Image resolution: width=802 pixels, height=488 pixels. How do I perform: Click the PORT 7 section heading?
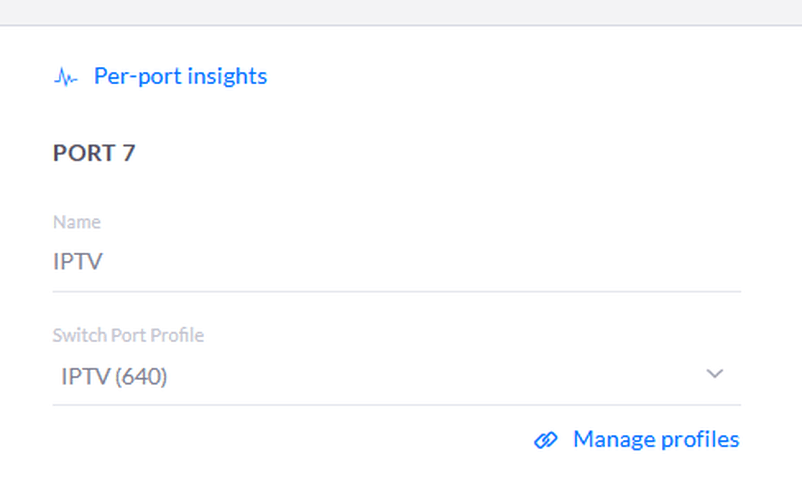(x=94, y=153)
